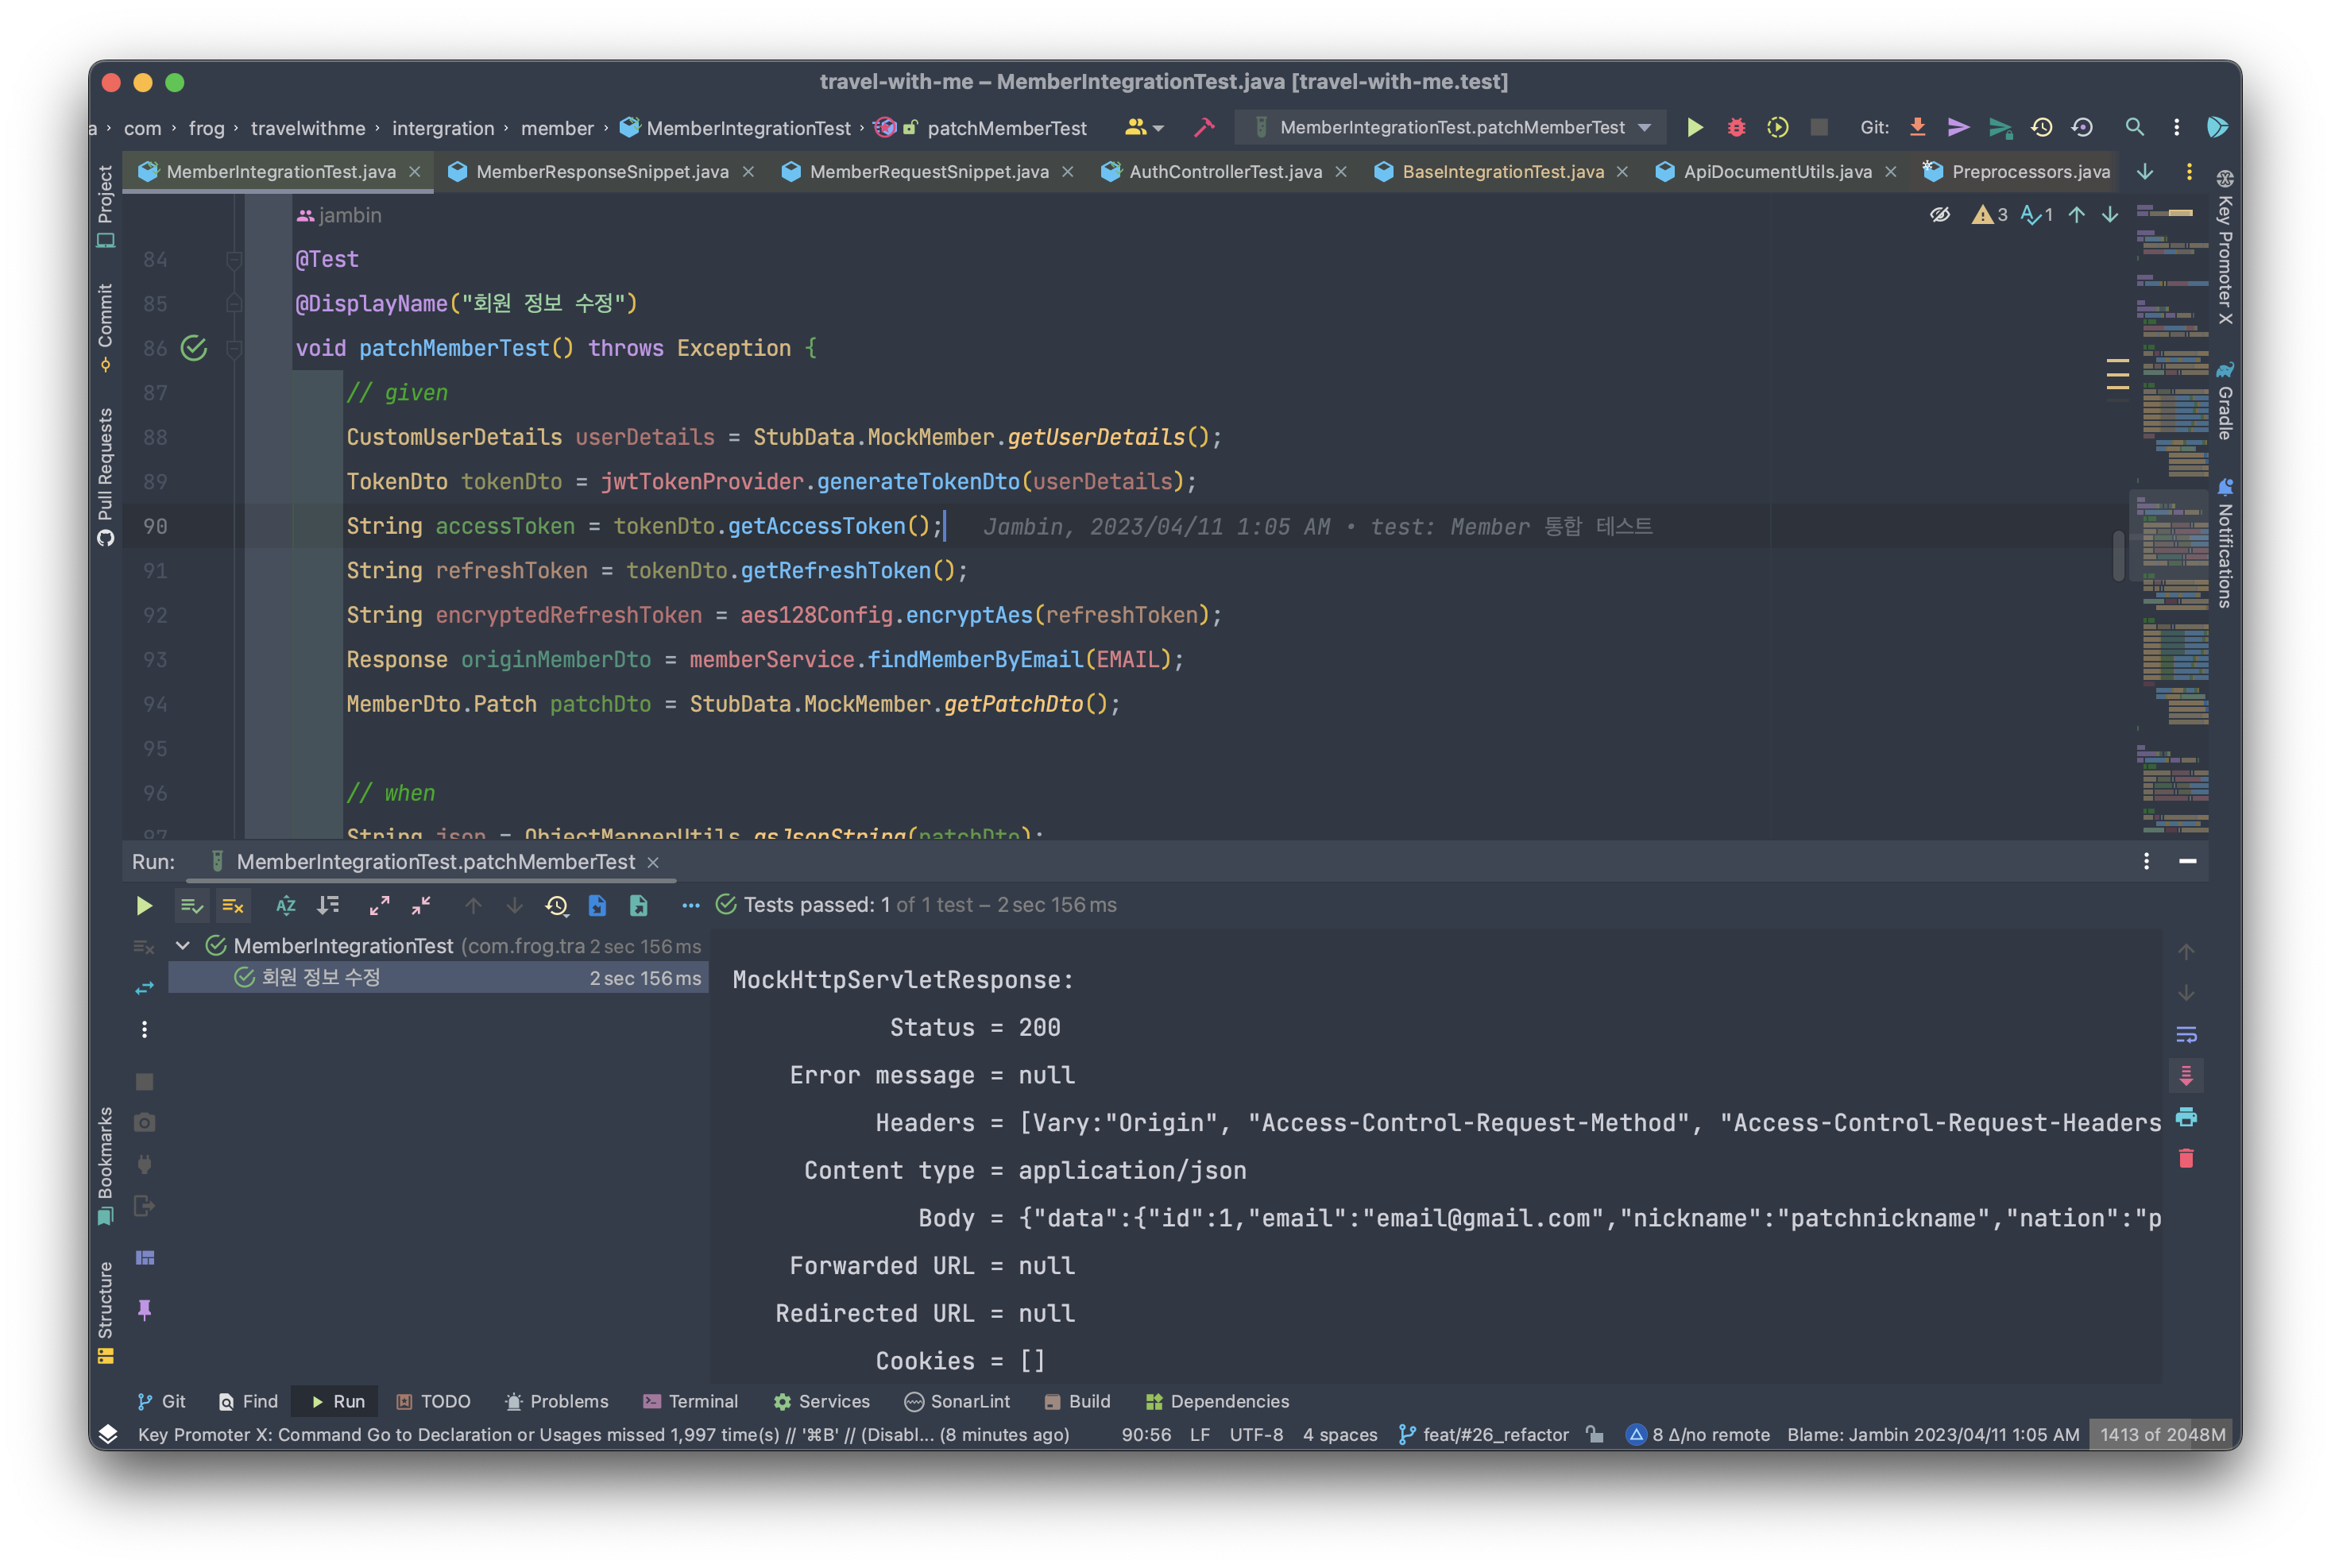This screenshot has width=2331, height=1568.
Task: Open Search Everywhere magnifier icon
Action: tap(2134, 127)
